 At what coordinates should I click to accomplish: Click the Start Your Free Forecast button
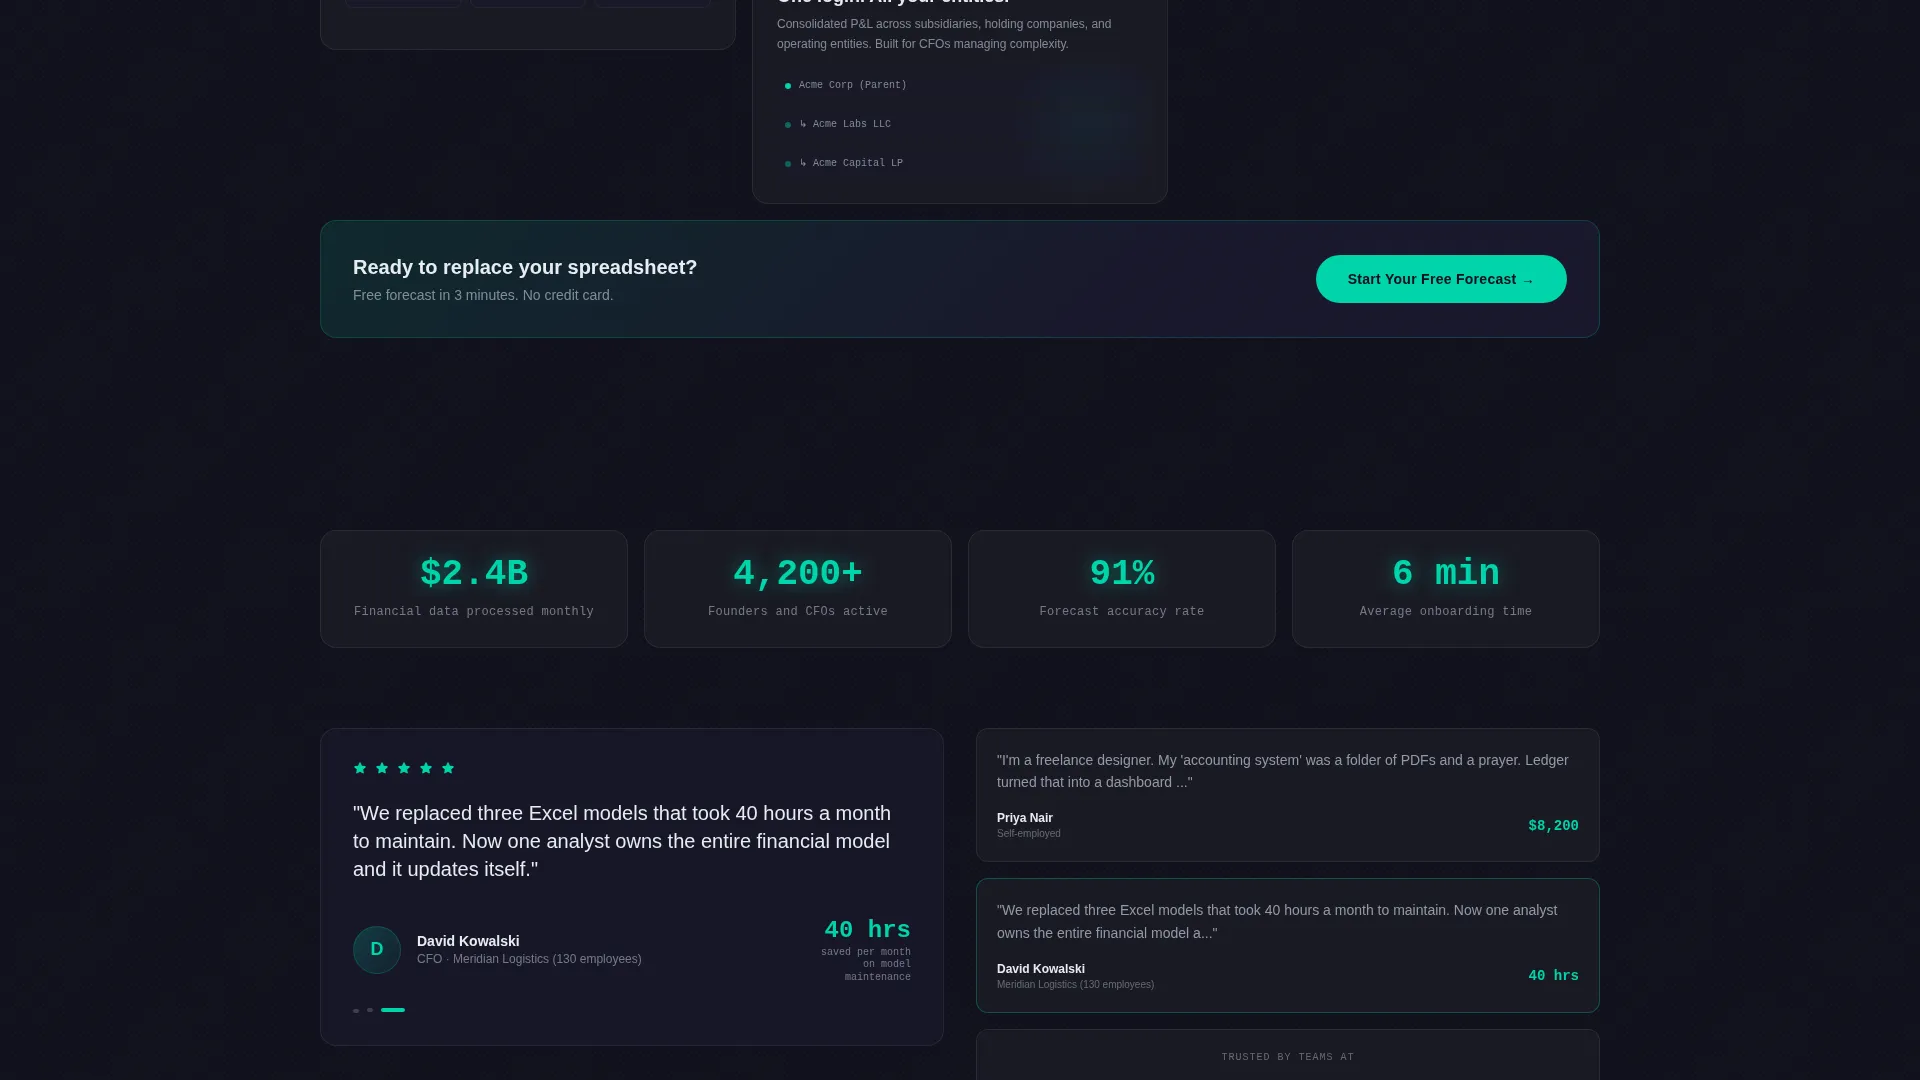[x=1441, y=279]
